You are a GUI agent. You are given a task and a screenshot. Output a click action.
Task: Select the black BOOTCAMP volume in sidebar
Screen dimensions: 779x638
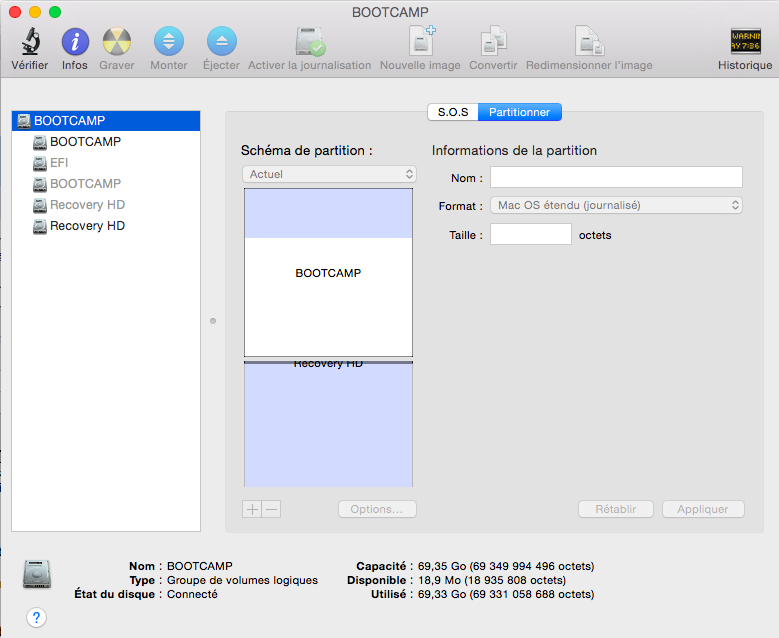coord(106,142)
